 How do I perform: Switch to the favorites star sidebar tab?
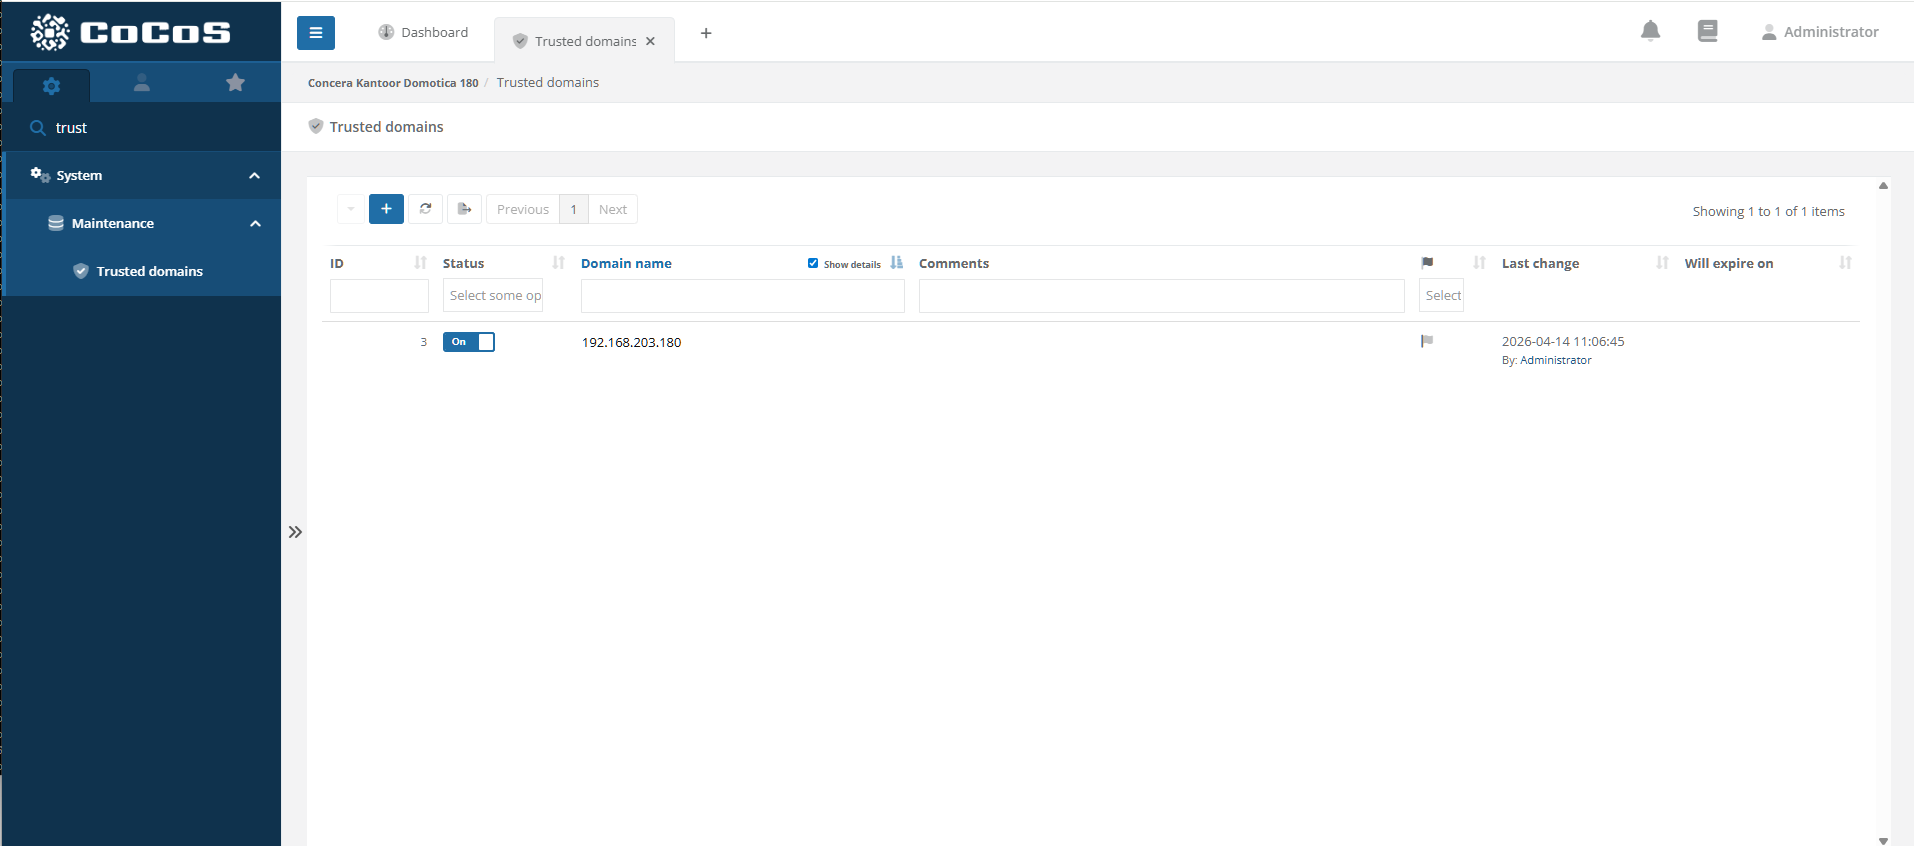tap(235, 83)
